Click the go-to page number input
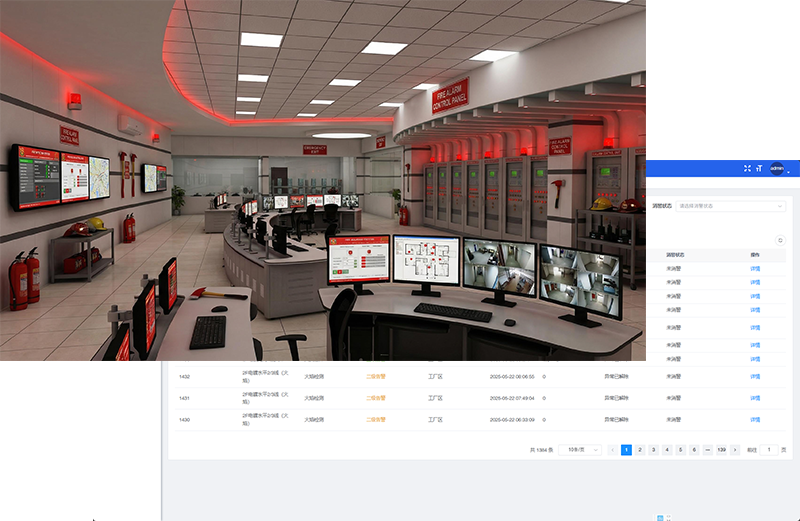This screenshot has height=521, width=800. click(769, 450)
